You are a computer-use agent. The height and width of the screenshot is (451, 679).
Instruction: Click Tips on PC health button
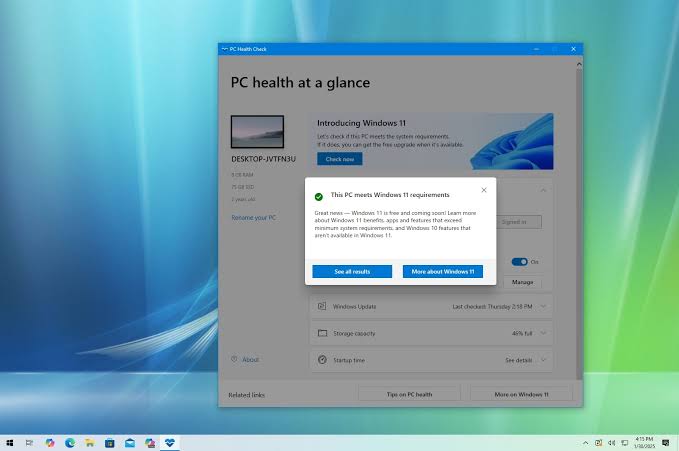point(409,394)
